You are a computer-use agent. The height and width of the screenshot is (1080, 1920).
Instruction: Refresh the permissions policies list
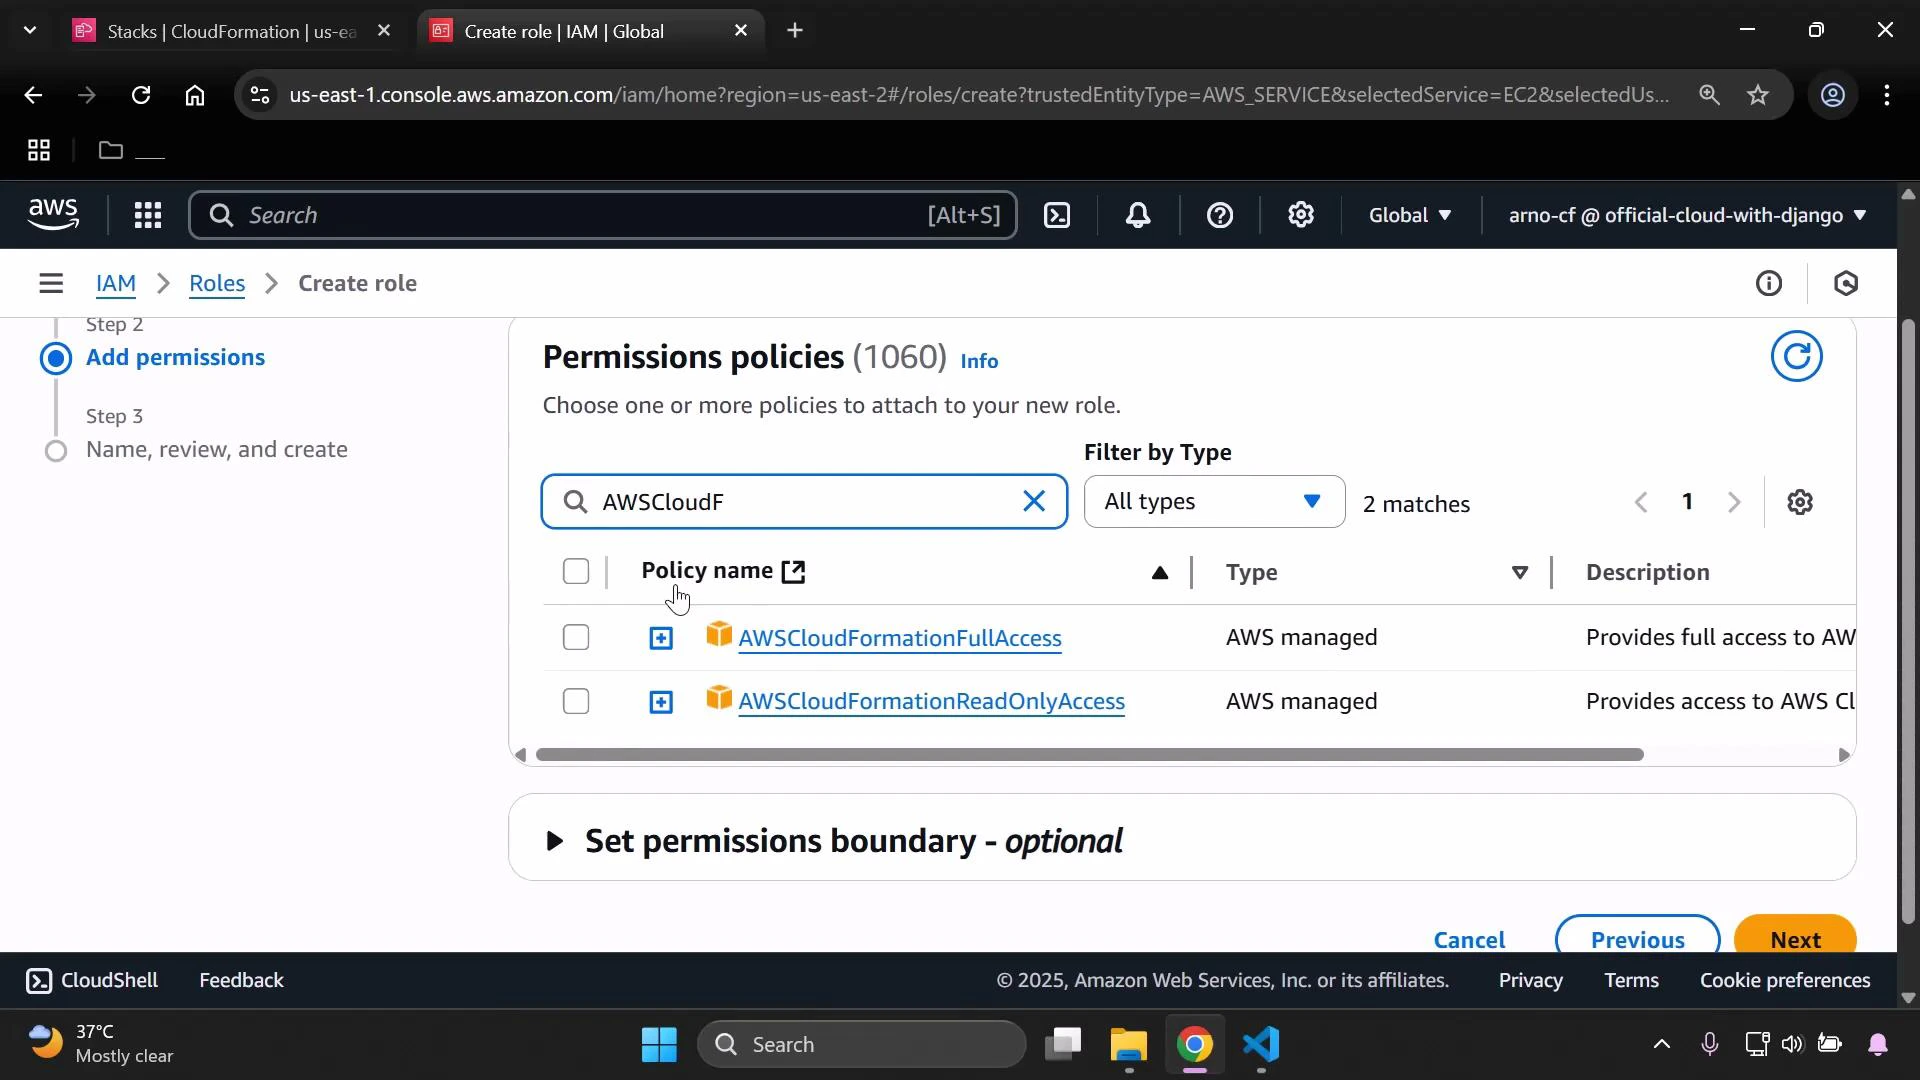[1797, 356]
